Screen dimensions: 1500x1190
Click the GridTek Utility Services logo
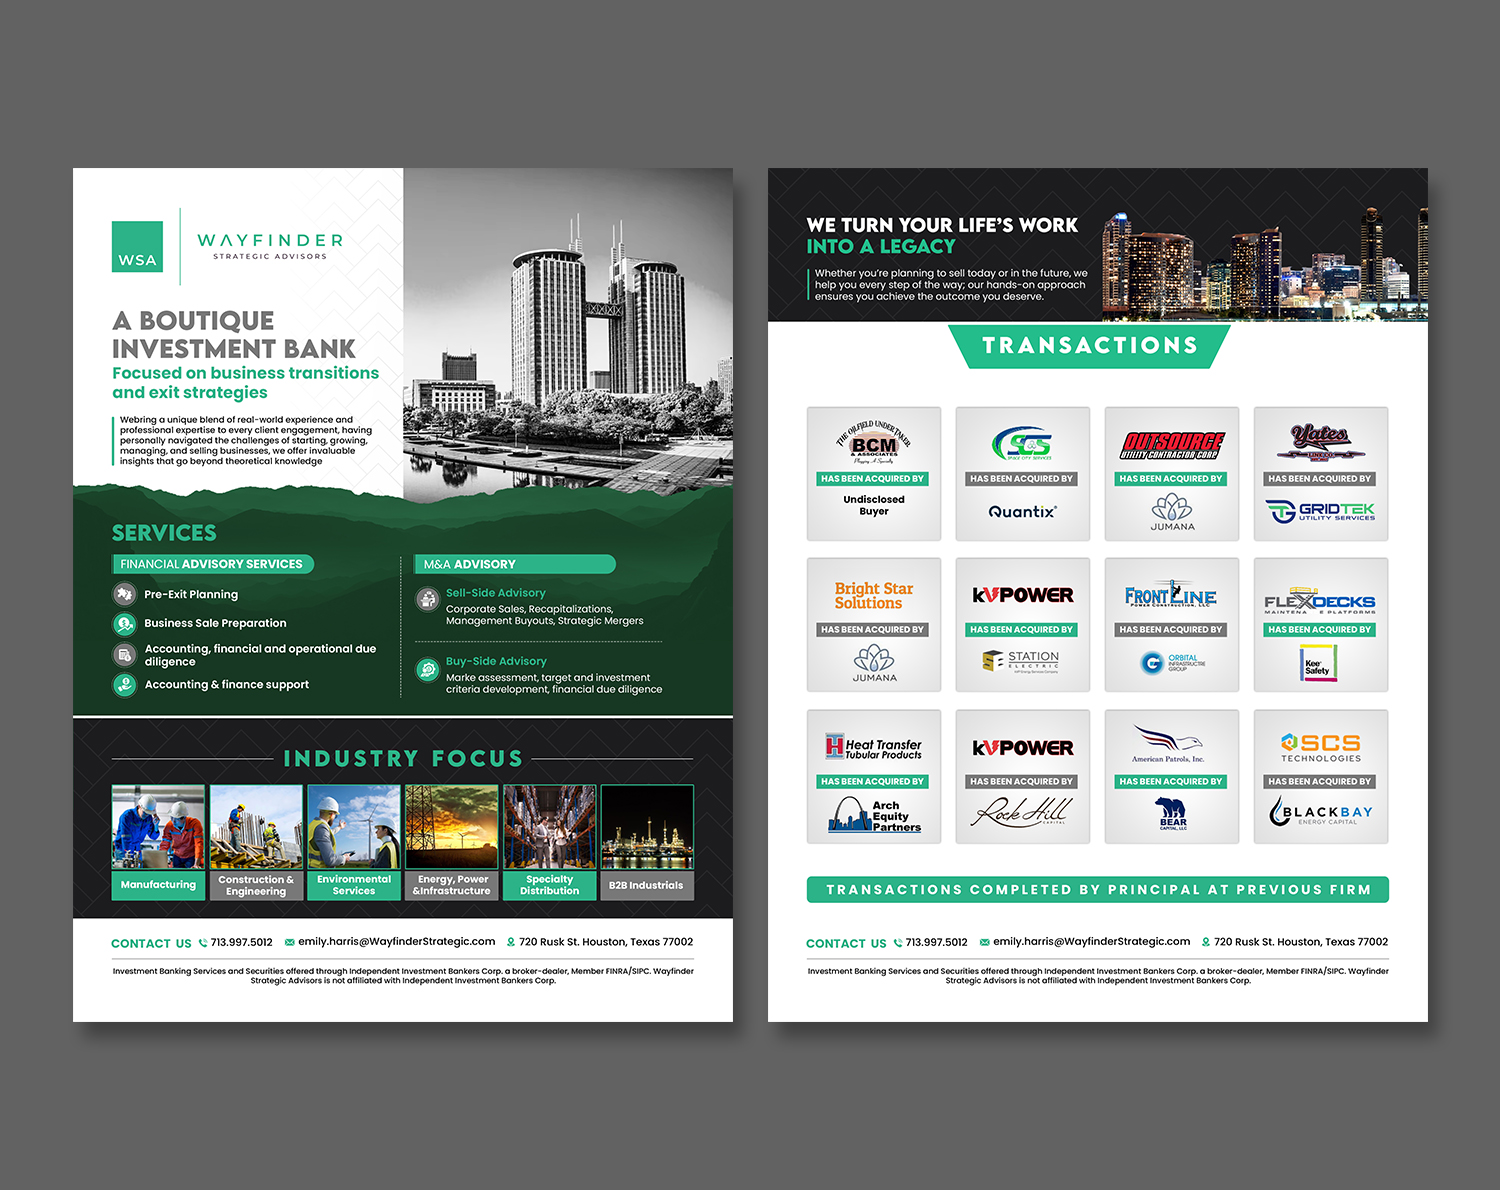click(1320, 512)
